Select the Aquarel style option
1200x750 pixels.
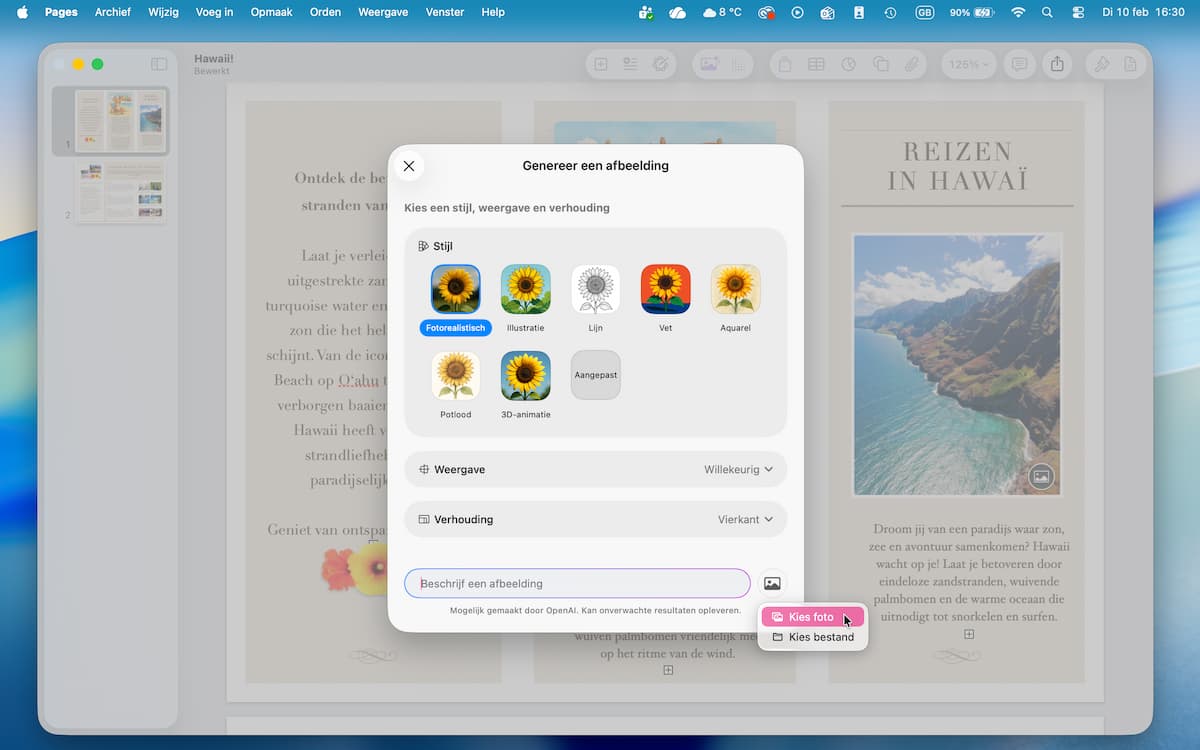point(735,290)
